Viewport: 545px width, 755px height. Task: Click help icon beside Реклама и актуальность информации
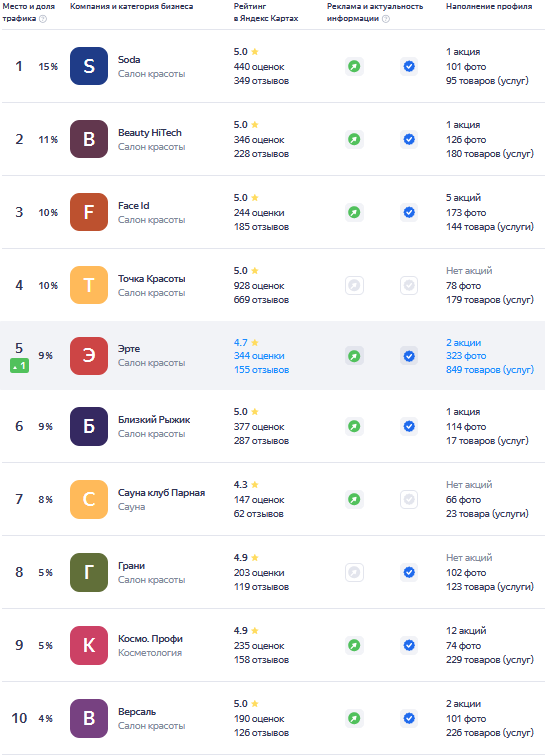point(386,19)
